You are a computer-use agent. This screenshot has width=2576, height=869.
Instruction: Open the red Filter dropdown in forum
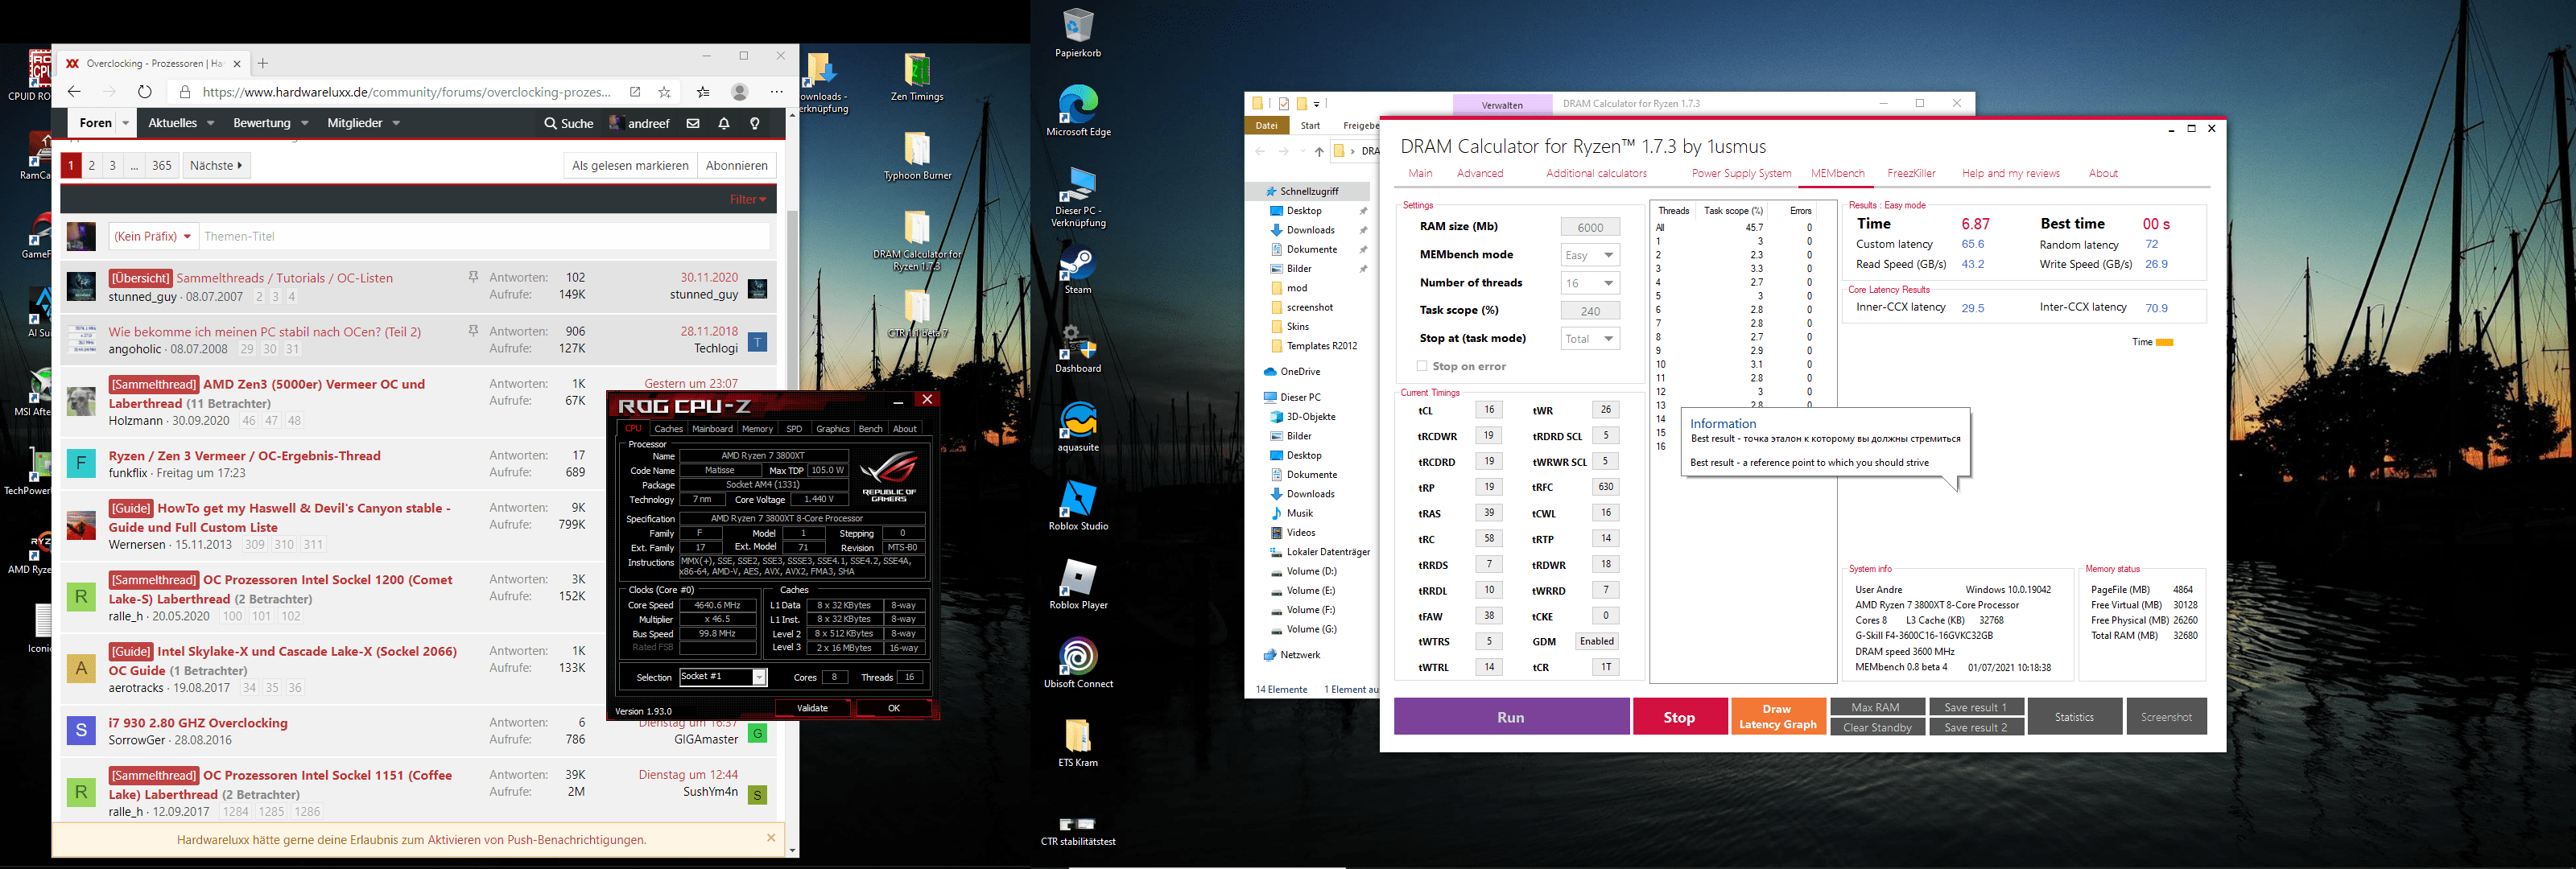click(747, 199)
